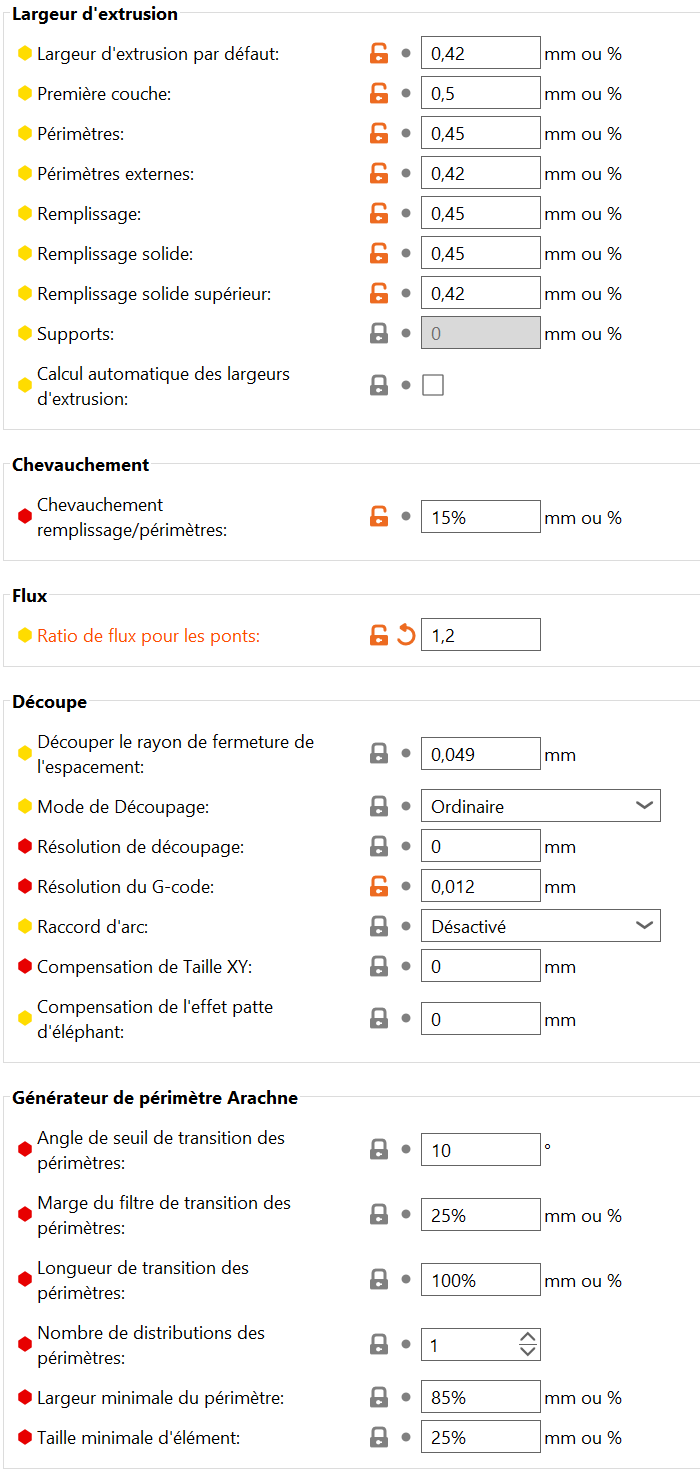The width and height of the screenshot is (700, 1473).
Task: Click the Taille minimale d'élément value field
Action: tap(481, 1437)
